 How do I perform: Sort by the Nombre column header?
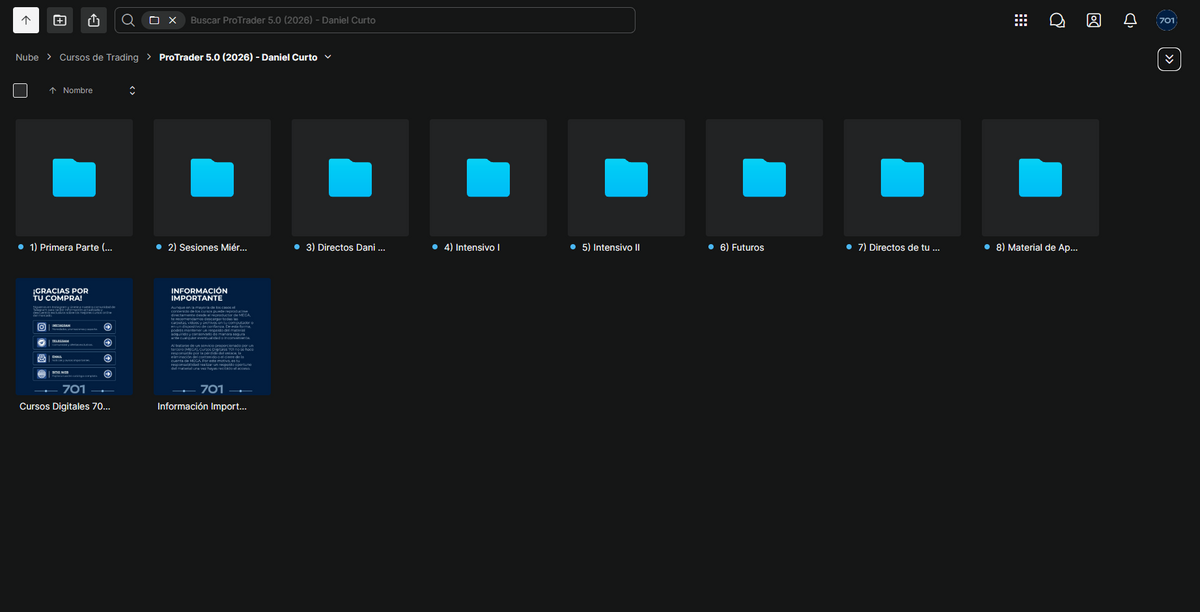[x=78, y=90]
